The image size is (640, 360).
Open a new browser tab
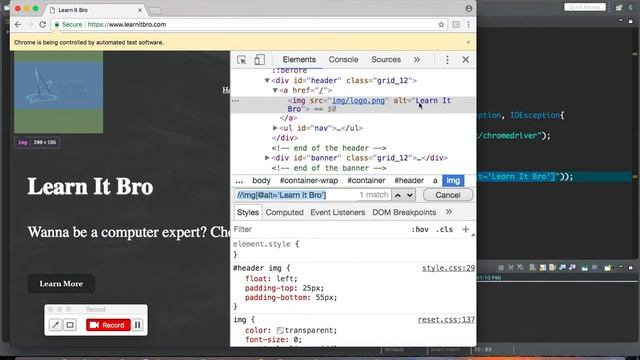point(156,11)
